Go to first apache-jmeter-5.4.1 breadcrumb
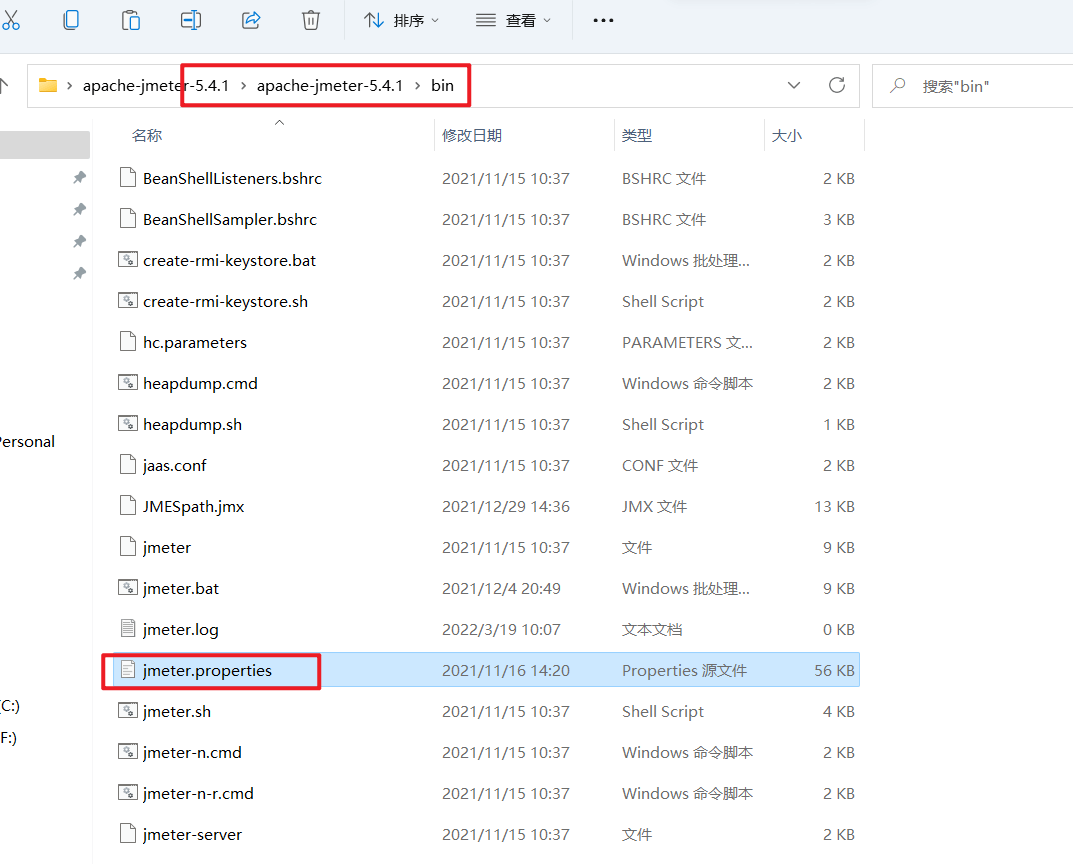The height and width of the screenshot is (864, 1073). point(156,86)
